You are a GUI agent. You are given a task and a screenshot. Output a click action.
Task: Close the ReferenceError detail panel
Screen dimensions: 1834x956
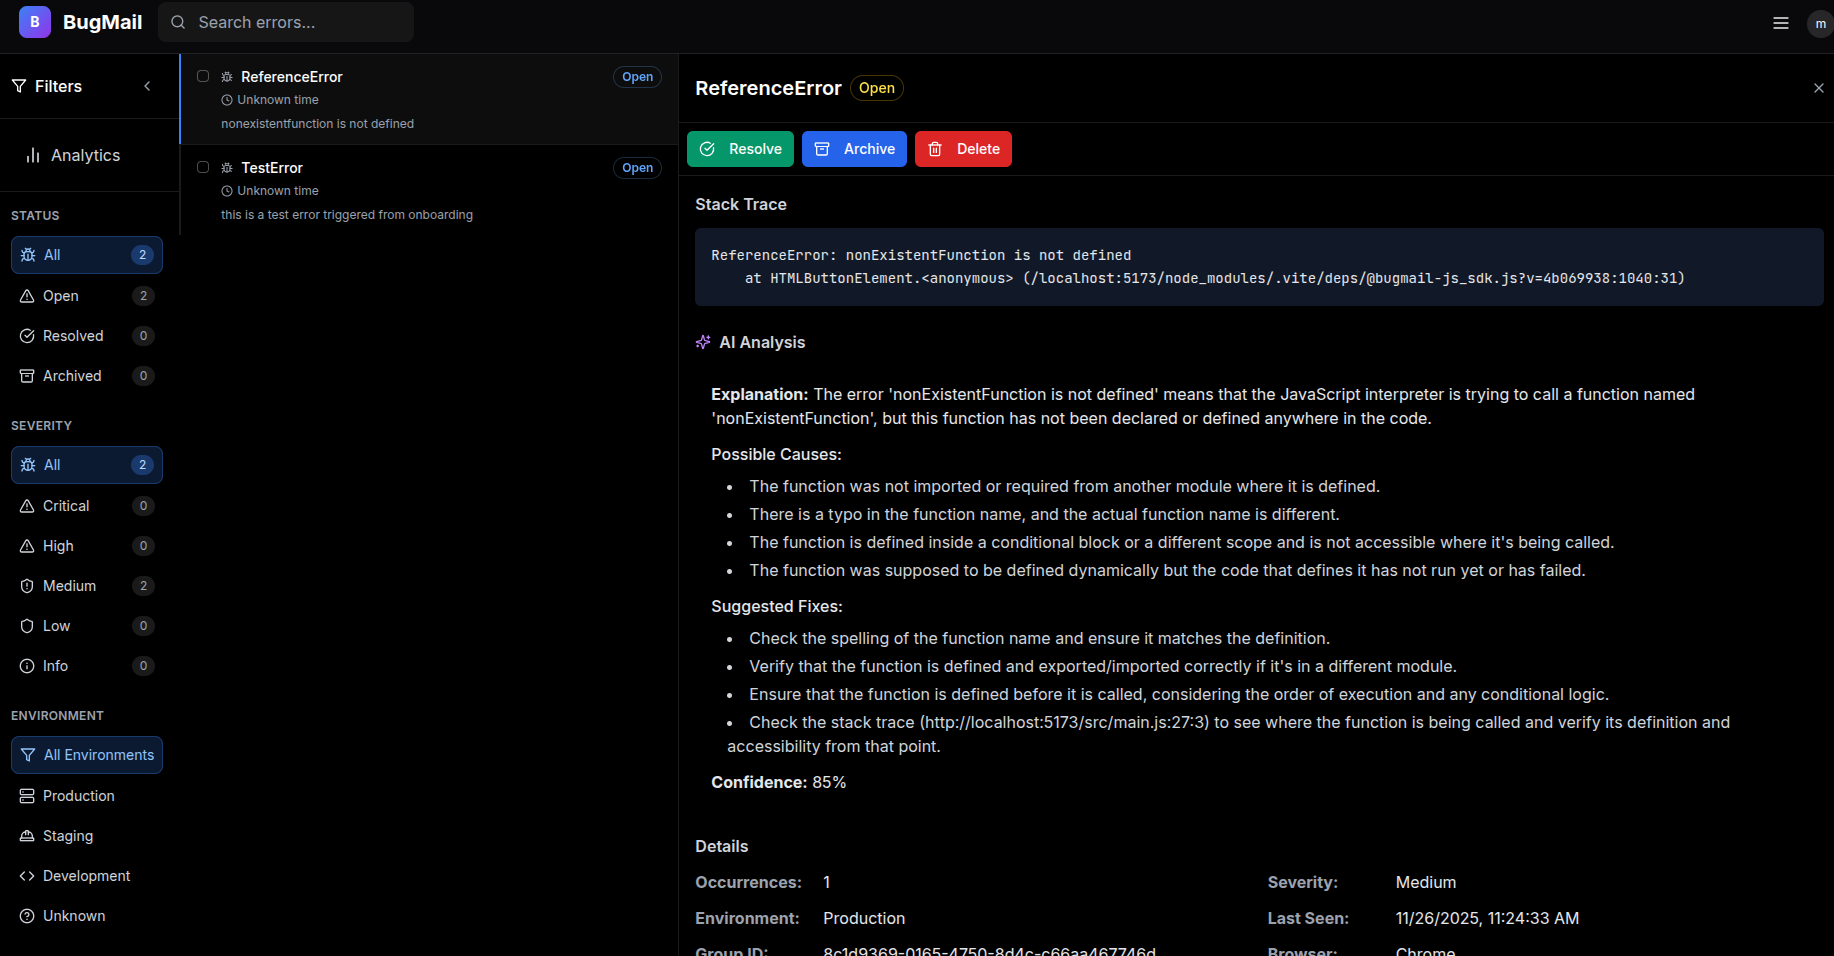coord(1818,88)
